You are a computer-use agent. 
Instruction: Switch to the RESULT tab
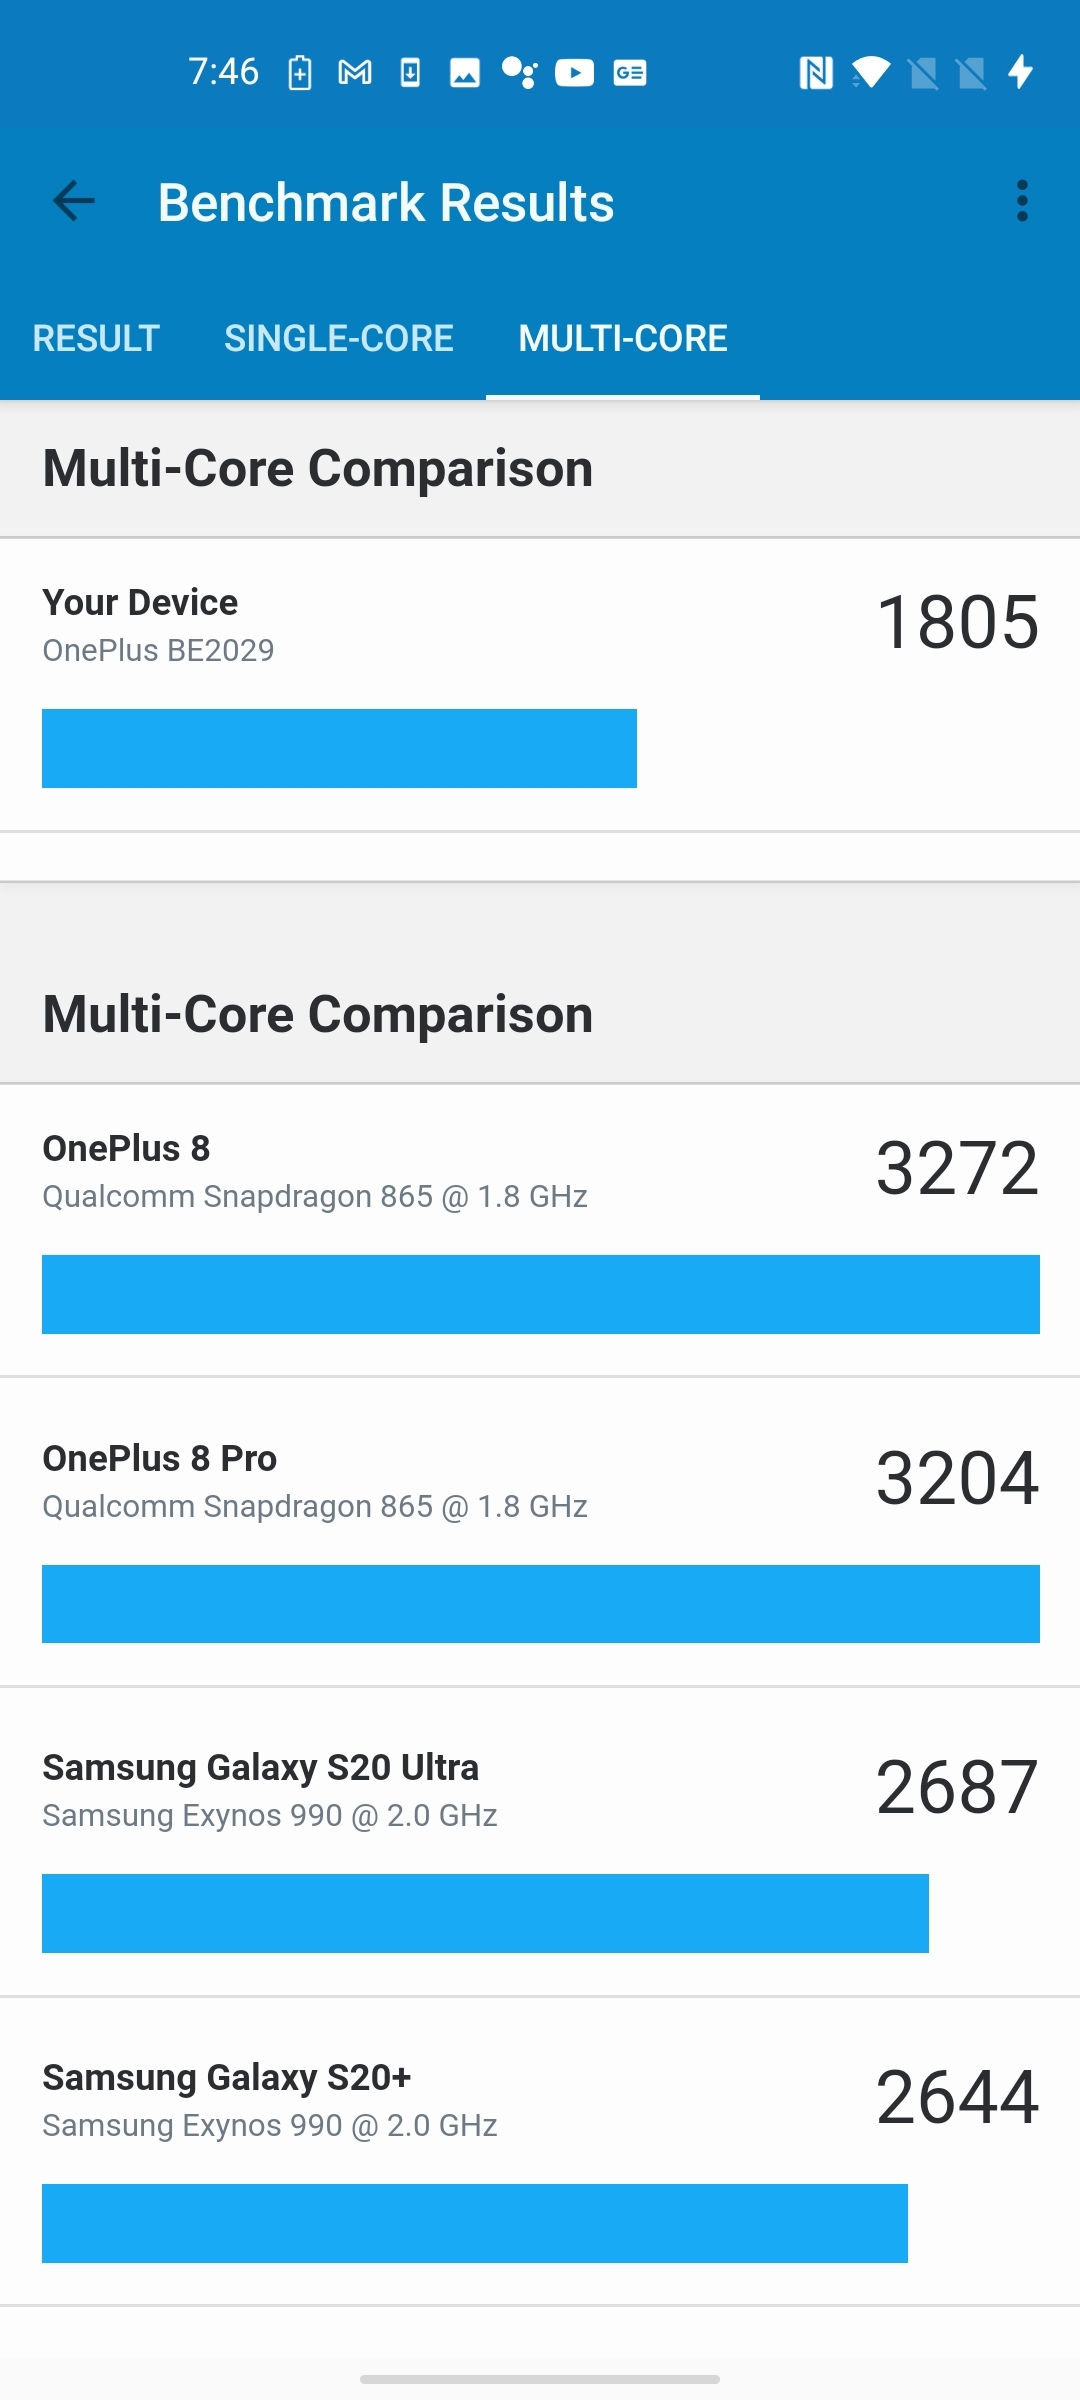click(x=96, y=338)
